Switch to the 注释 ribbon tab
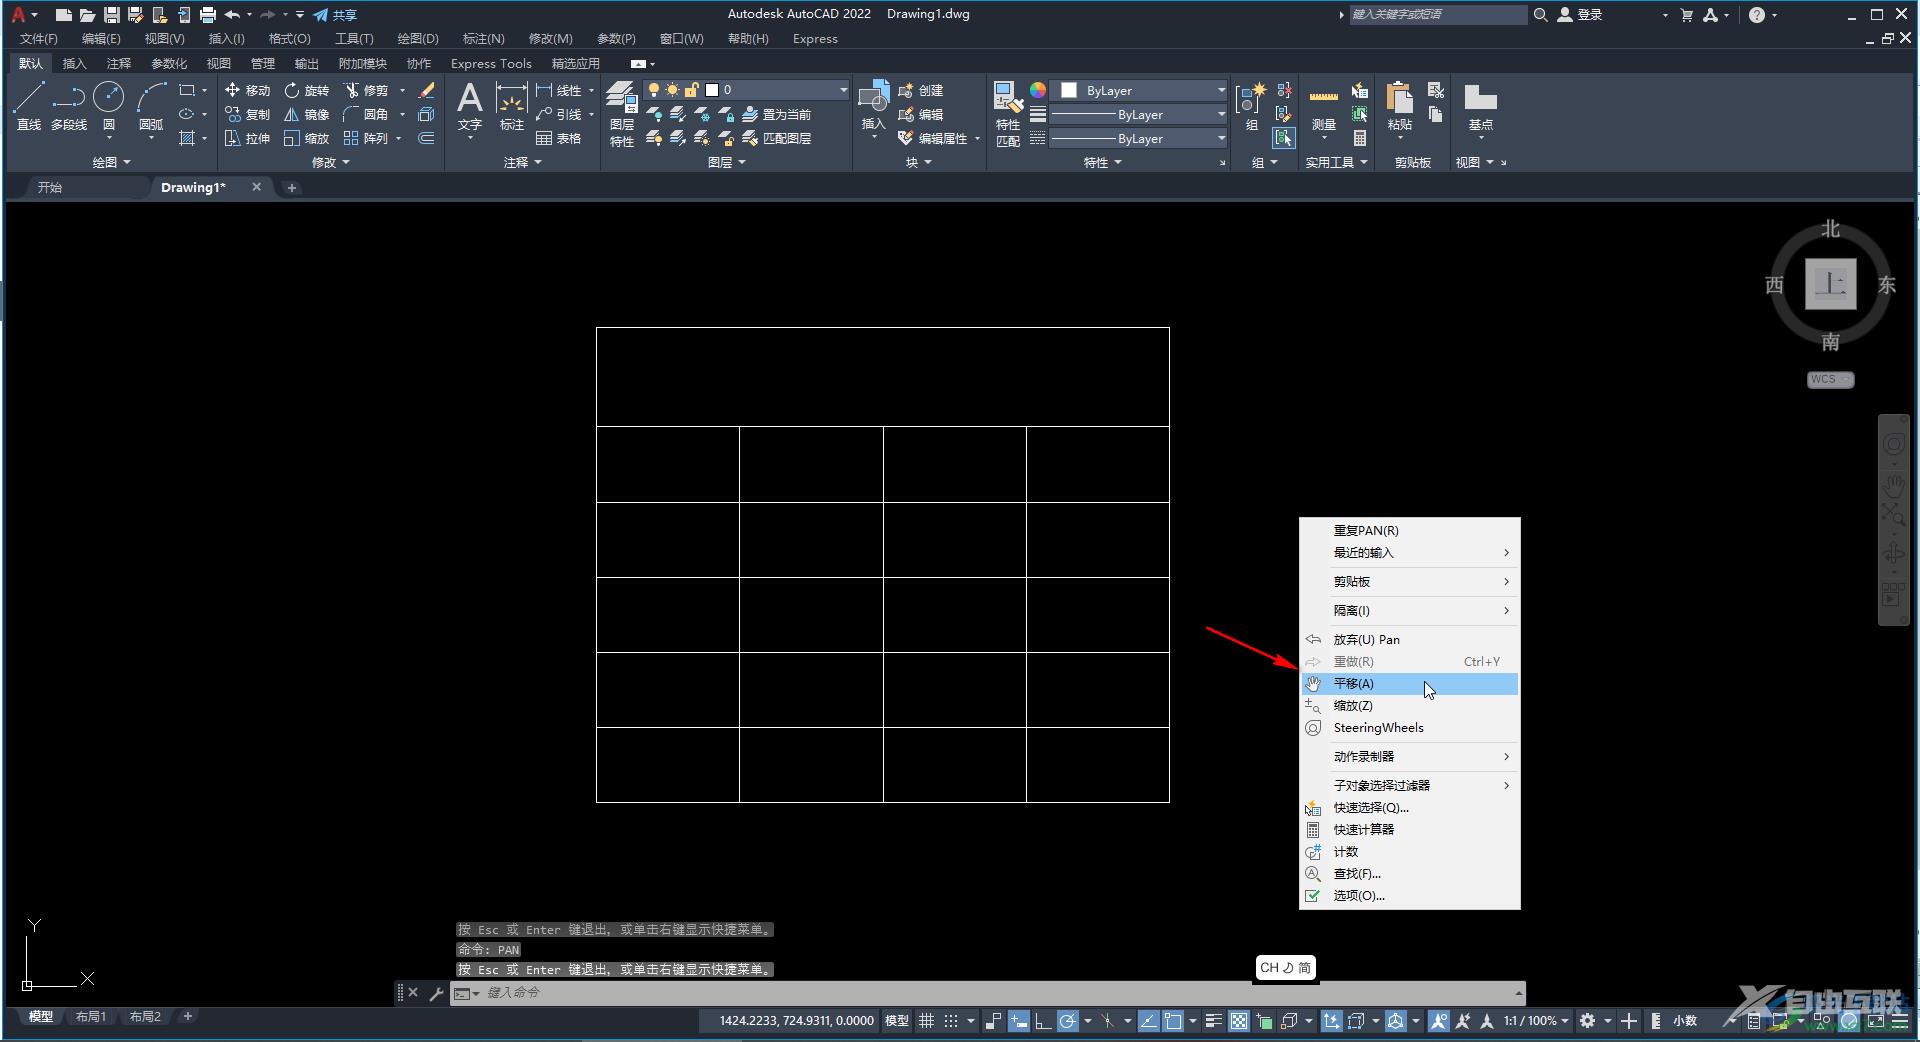Image resolution: width=1920 pixels, height=1042 pixels. (119, 63)
